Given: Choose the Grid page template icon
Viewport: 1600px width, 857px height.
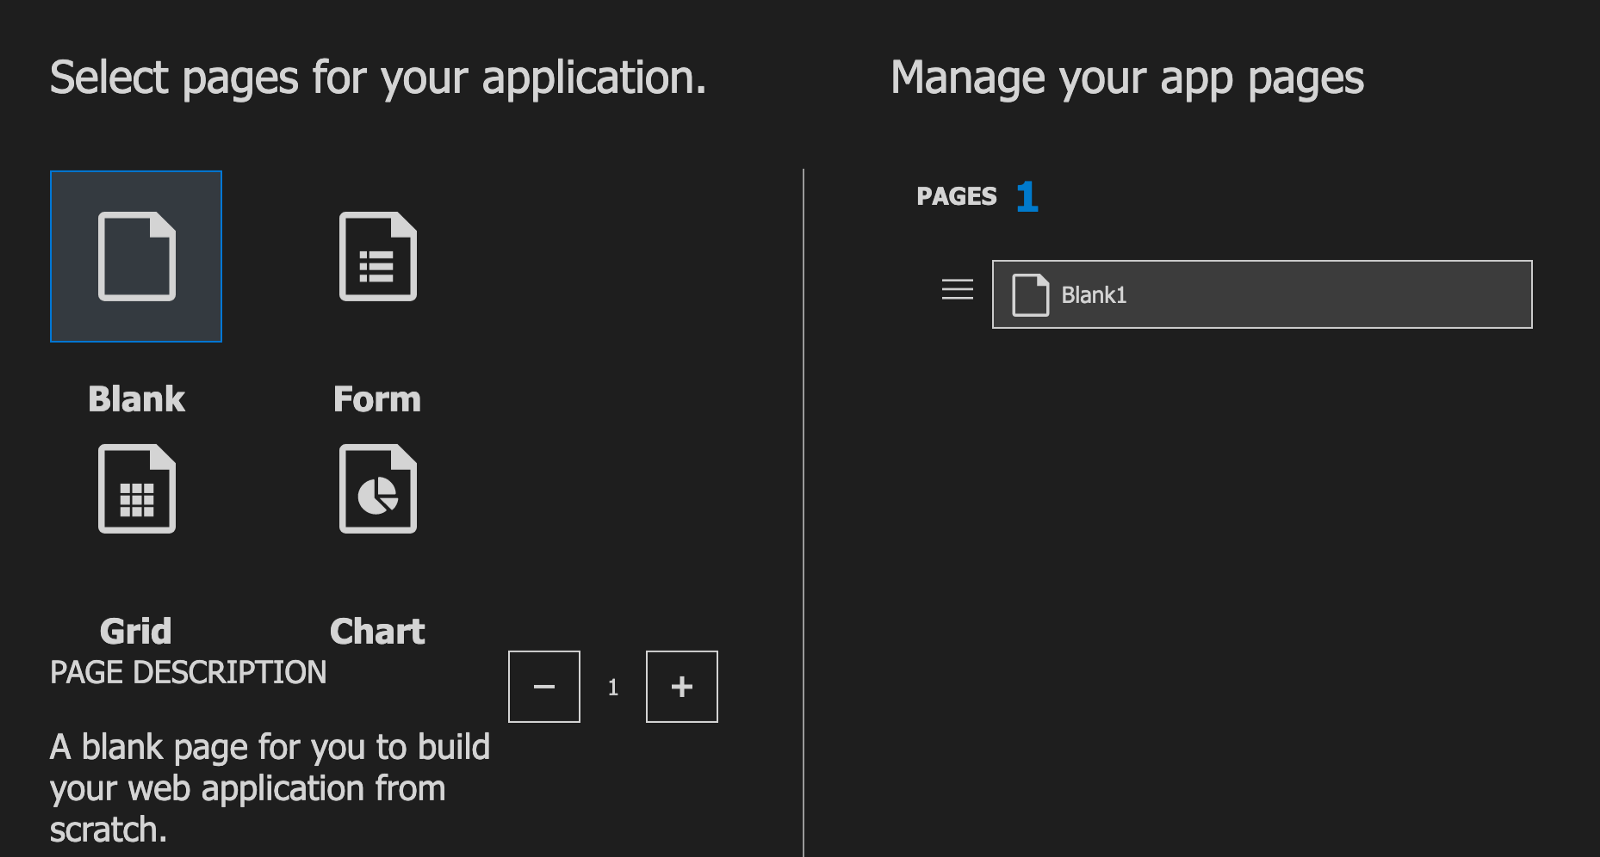Looking at the screenshot, I should (137, 488).
